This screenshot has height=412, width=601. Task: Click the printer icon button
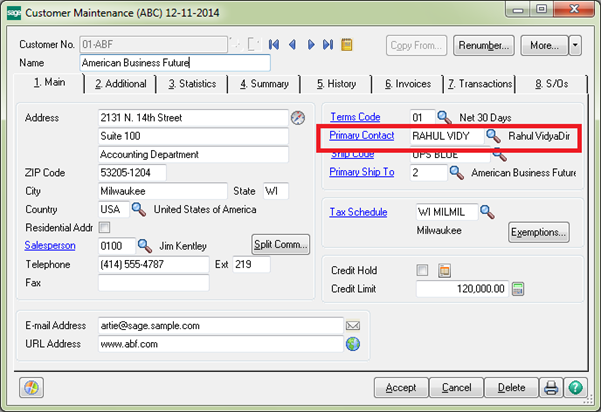(x=551, y=388)
